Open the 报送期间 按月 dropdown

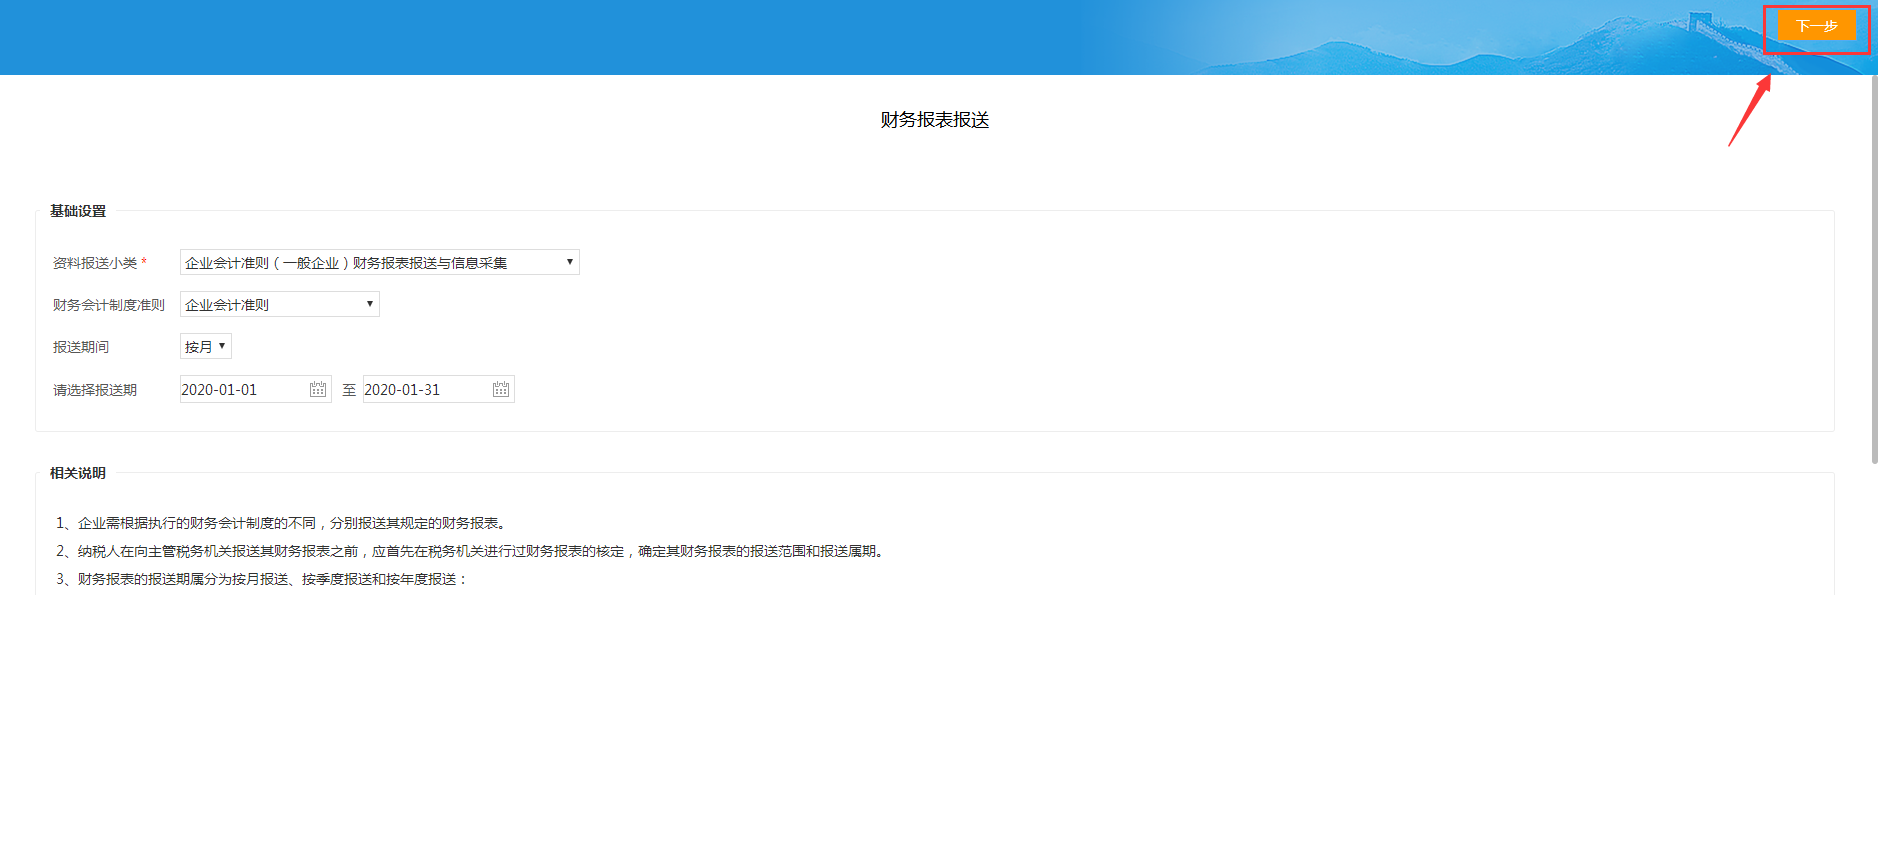[x=206, y=346]
